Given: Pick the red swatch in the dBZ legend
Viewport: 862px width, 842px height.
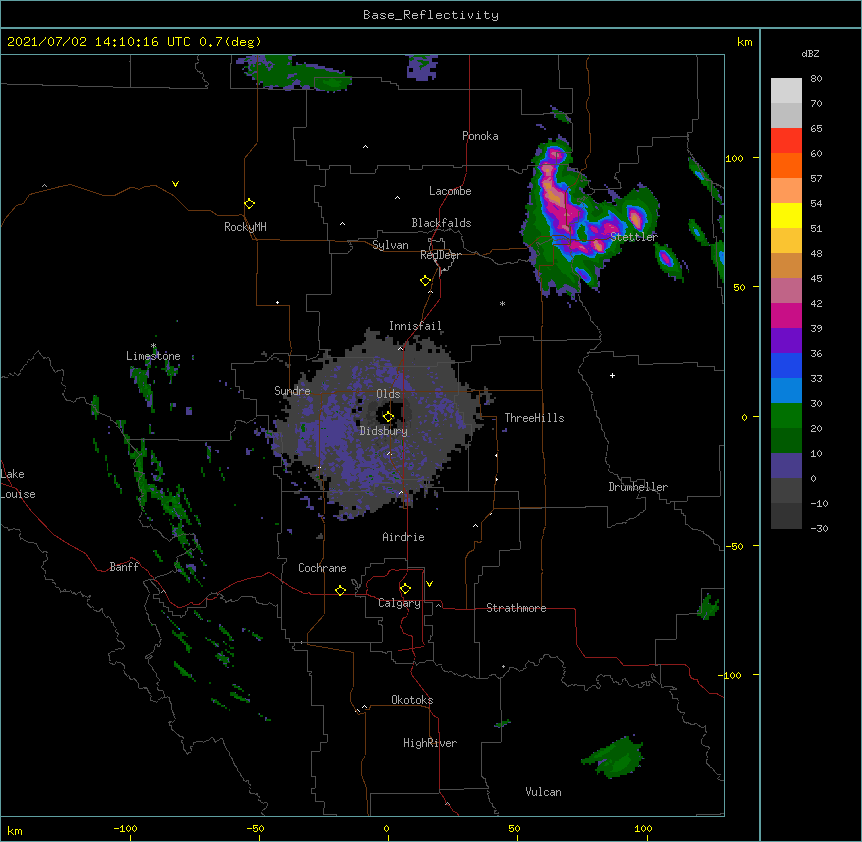Looking at the screenshot, I should click(x=786, y=141).
